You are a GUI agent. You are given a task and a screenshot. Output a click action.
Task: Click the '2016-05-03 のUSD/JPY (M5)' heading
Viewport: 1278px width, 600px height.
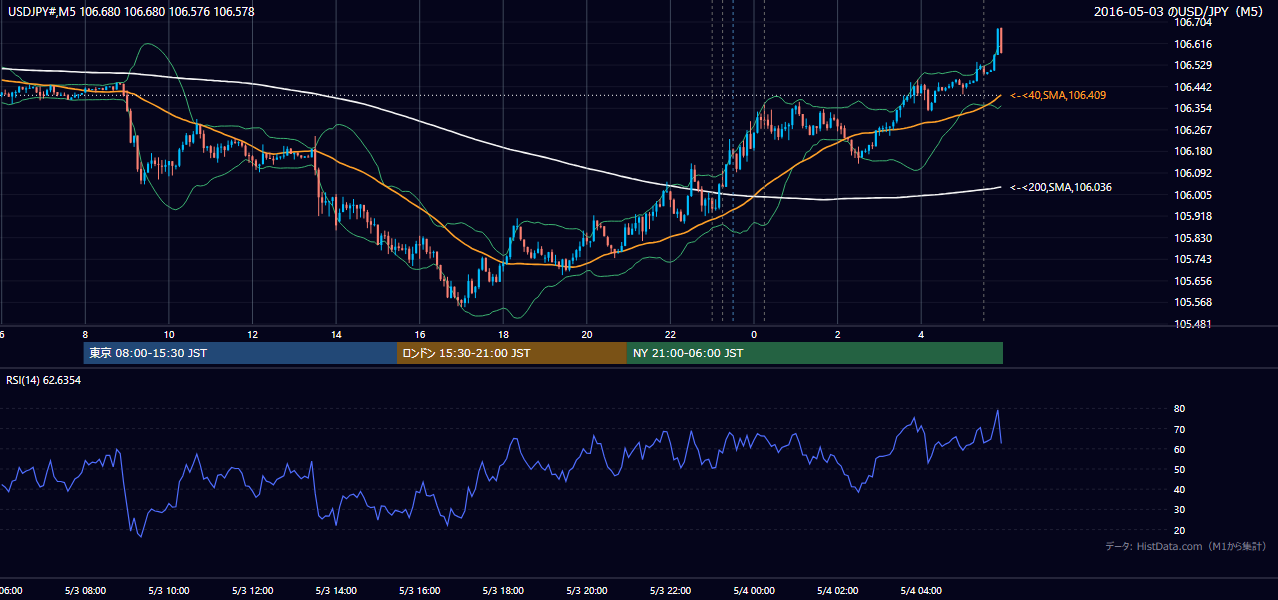[1180, 12]
